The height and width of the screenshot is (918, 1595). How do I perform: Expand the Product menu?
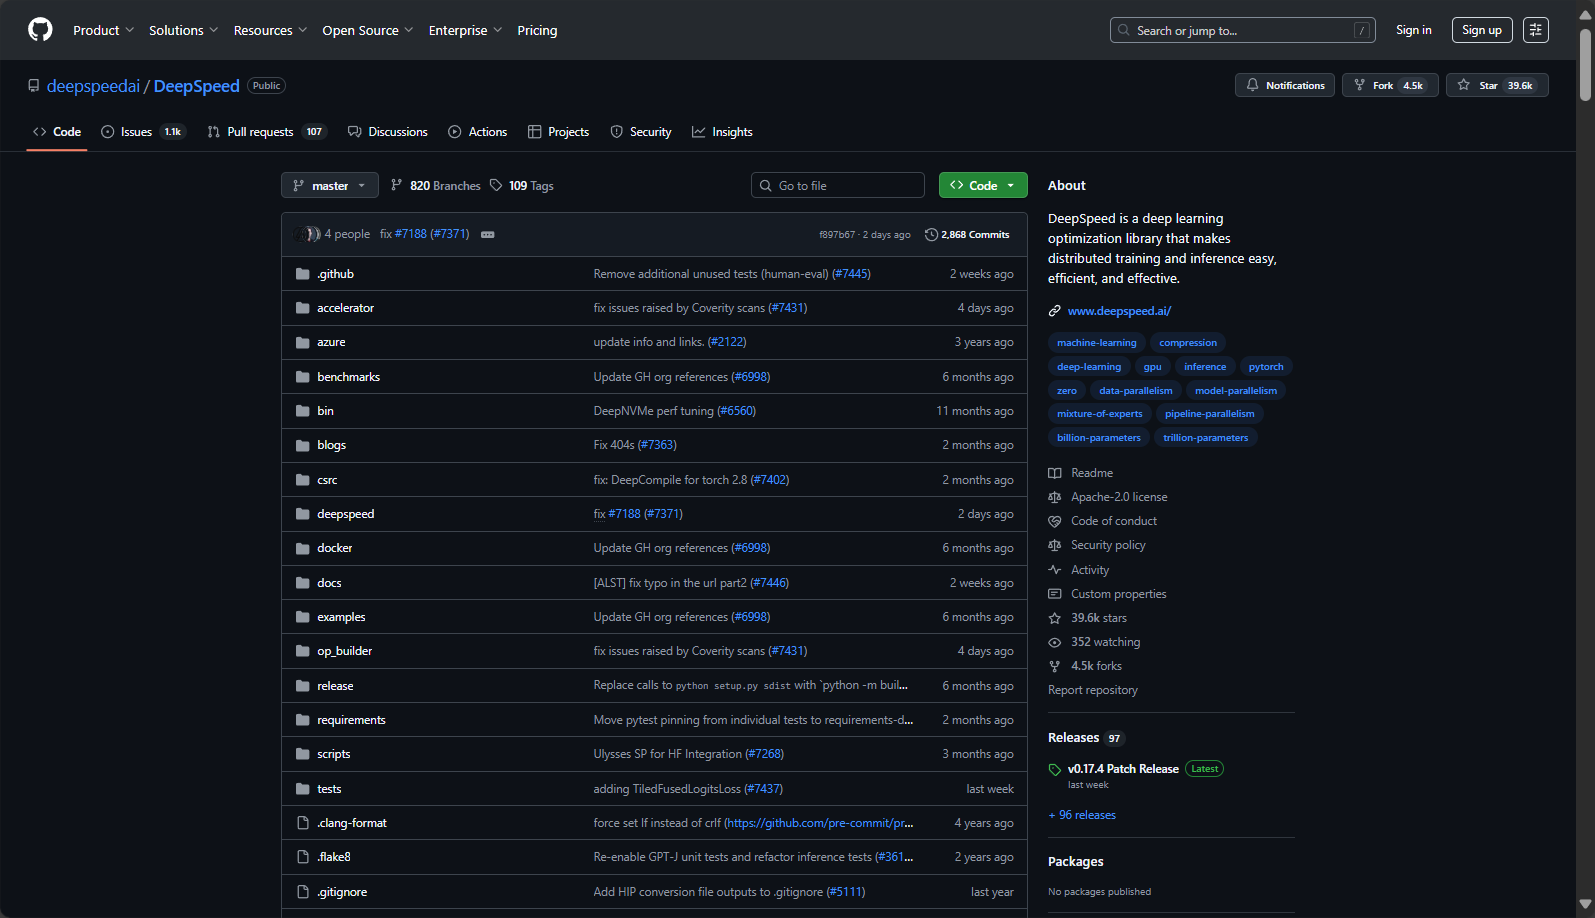pos(103,30)
